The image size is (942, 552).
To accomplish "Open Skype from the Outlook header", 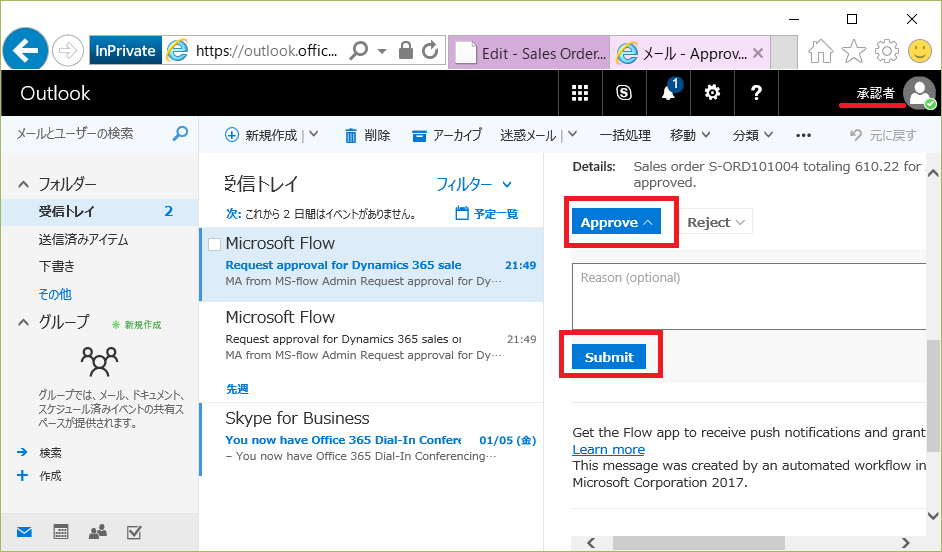I will pyautogui.click(x=624, y=93).
